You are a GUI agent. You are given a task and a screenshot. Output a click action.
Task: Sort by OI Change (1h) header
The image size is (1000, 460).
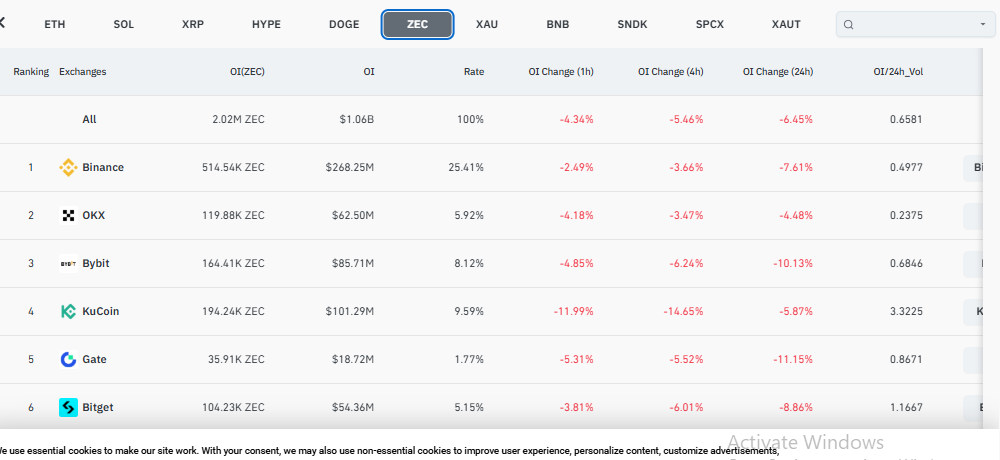[x=561, y=71]
